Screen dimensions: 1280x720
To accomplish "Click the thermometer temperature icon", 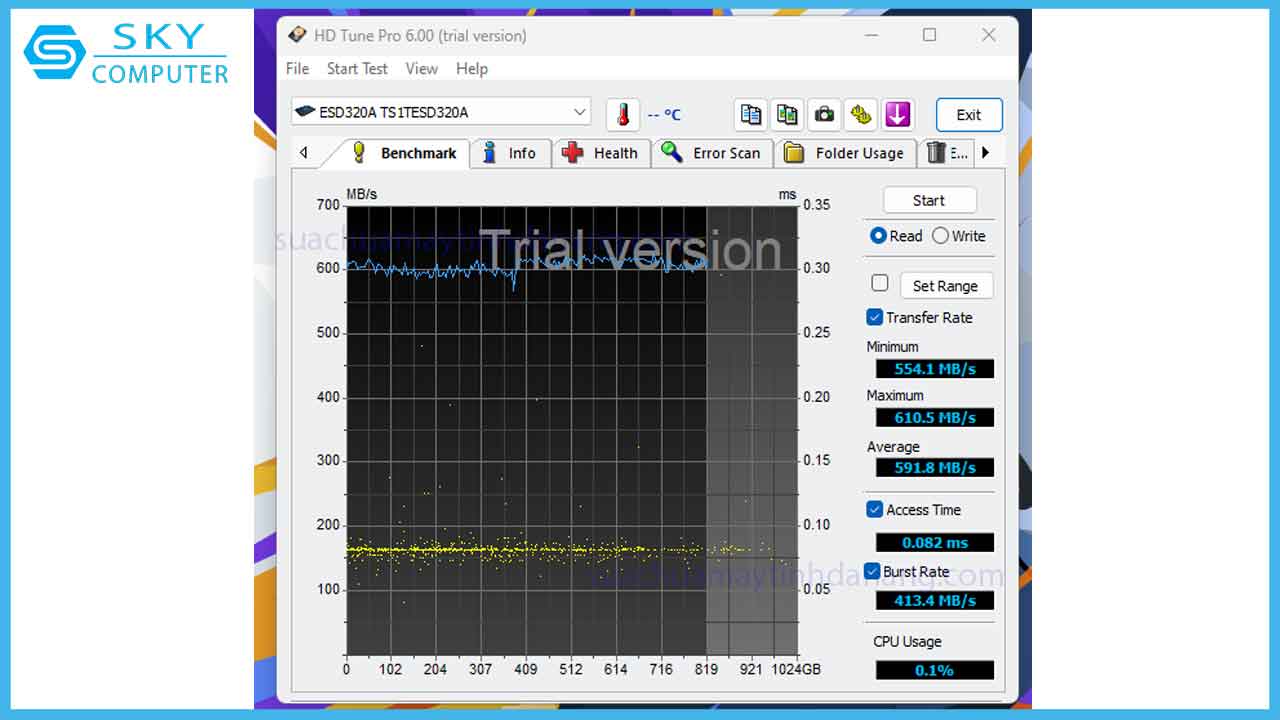I will coord(621,113).
